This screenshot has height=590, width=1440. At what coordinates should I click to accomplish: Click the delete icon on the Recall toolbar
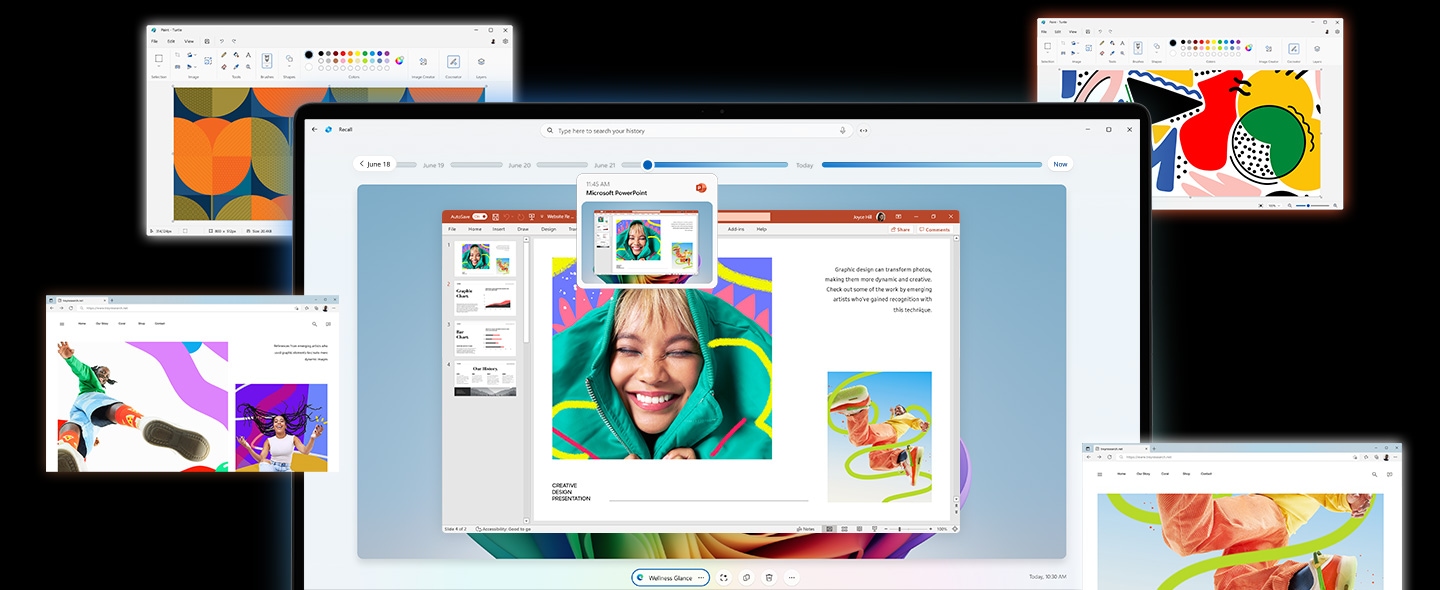point(768,577)
